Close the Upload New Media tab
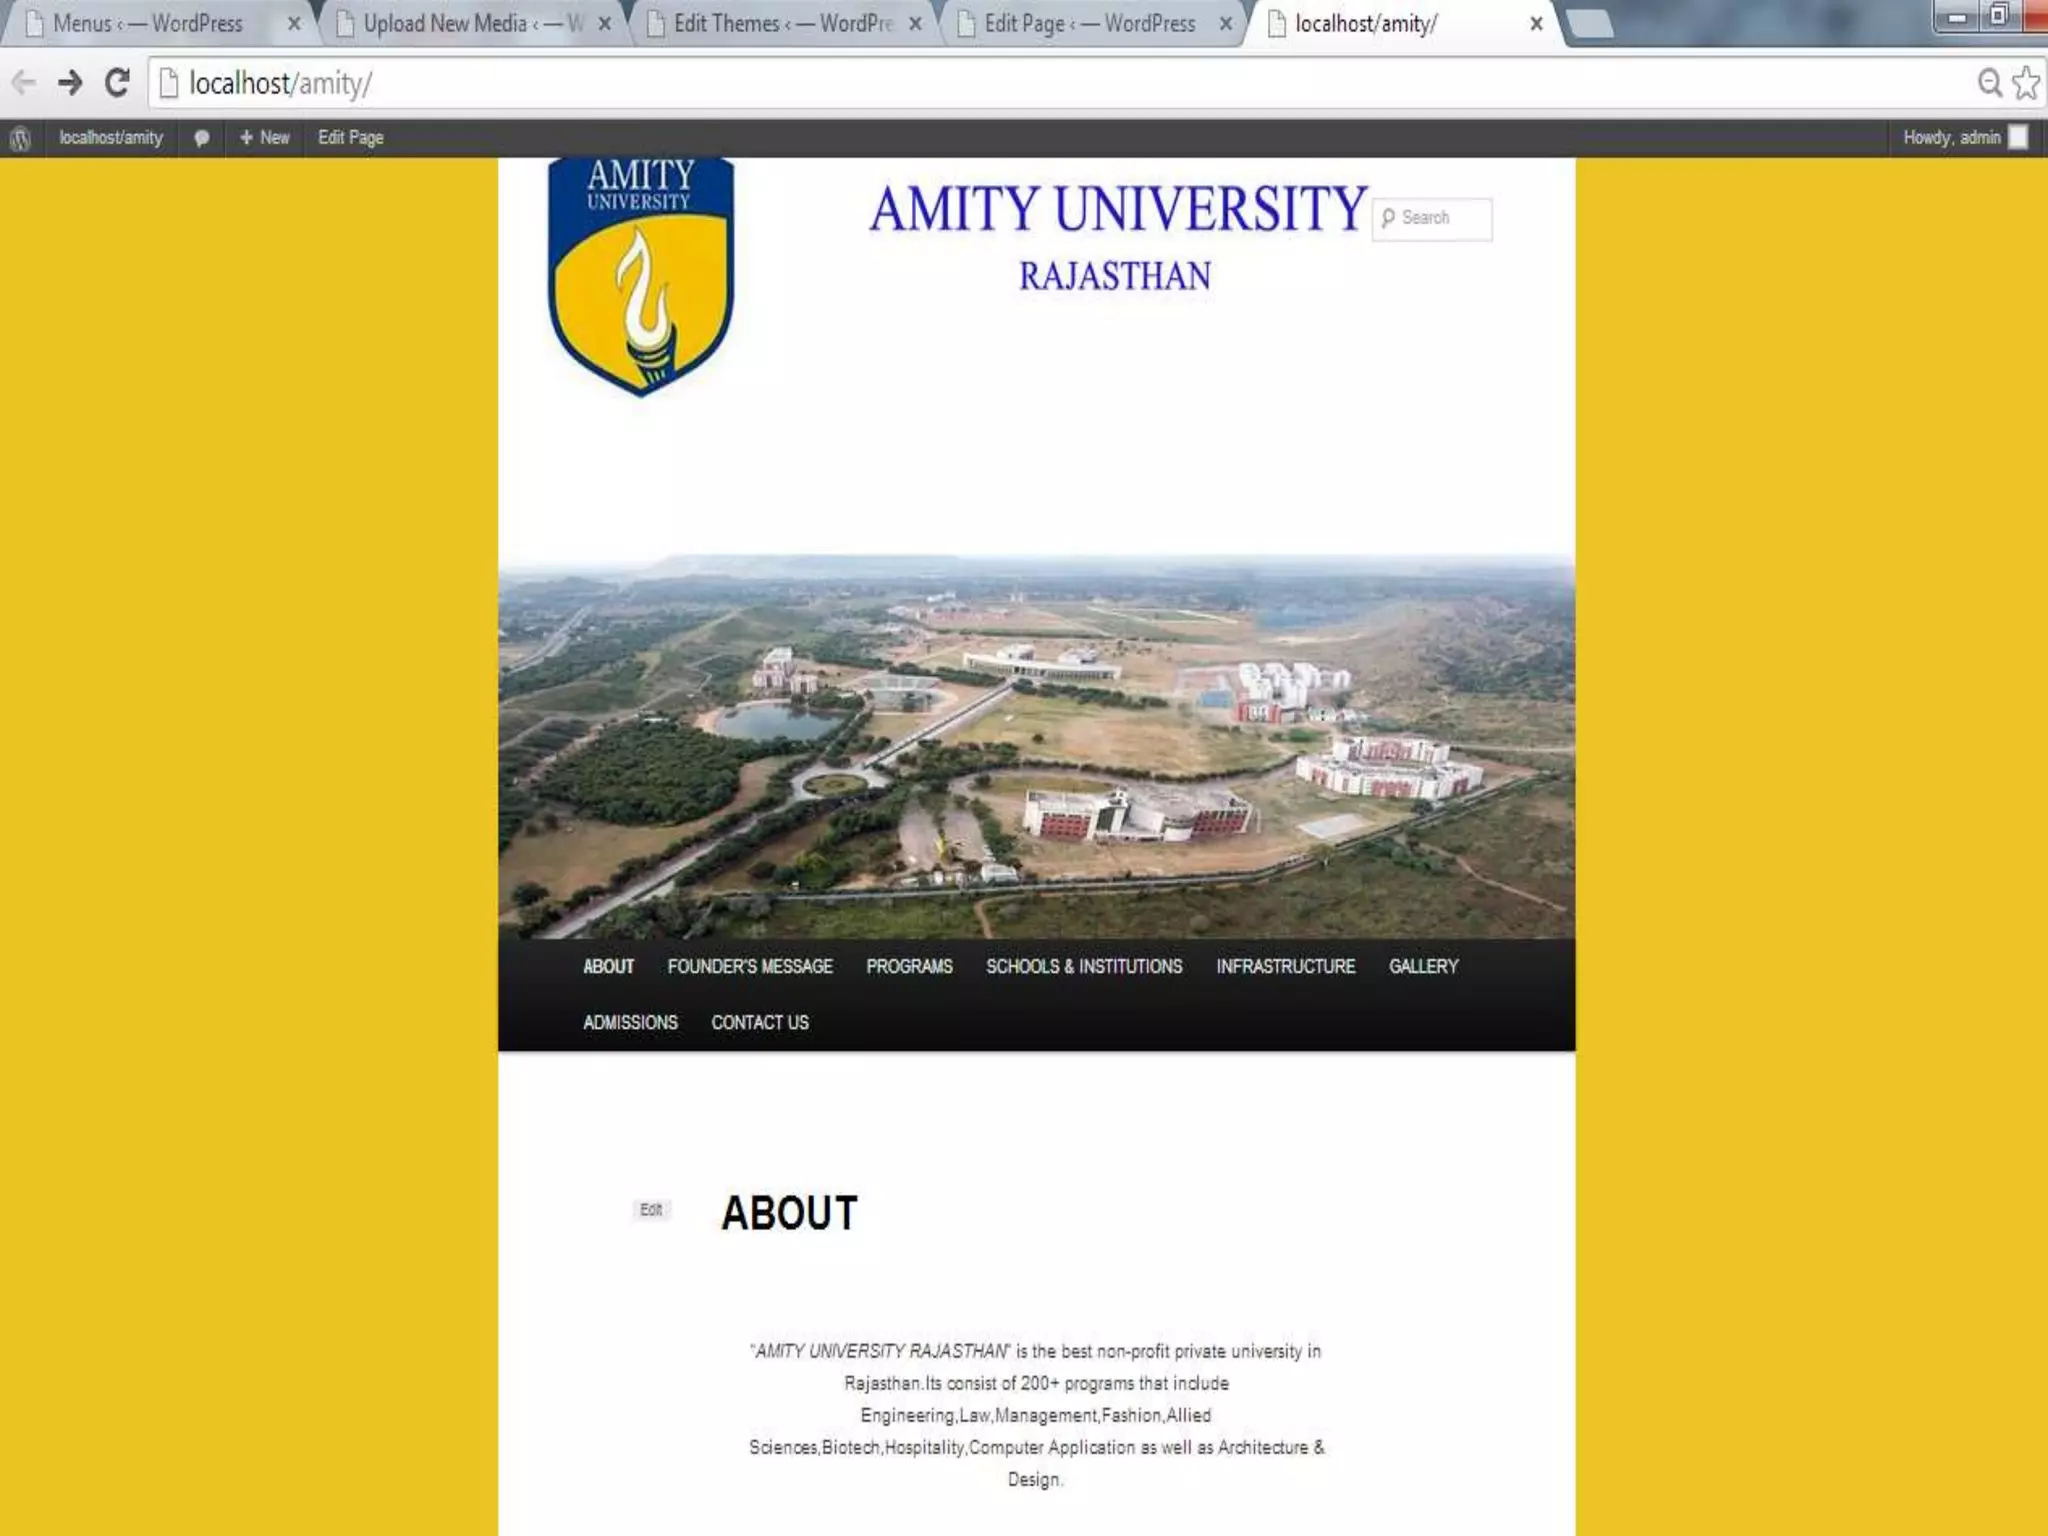Image resolution: width=2048 pixels, height=1536 pixels. 604,24
